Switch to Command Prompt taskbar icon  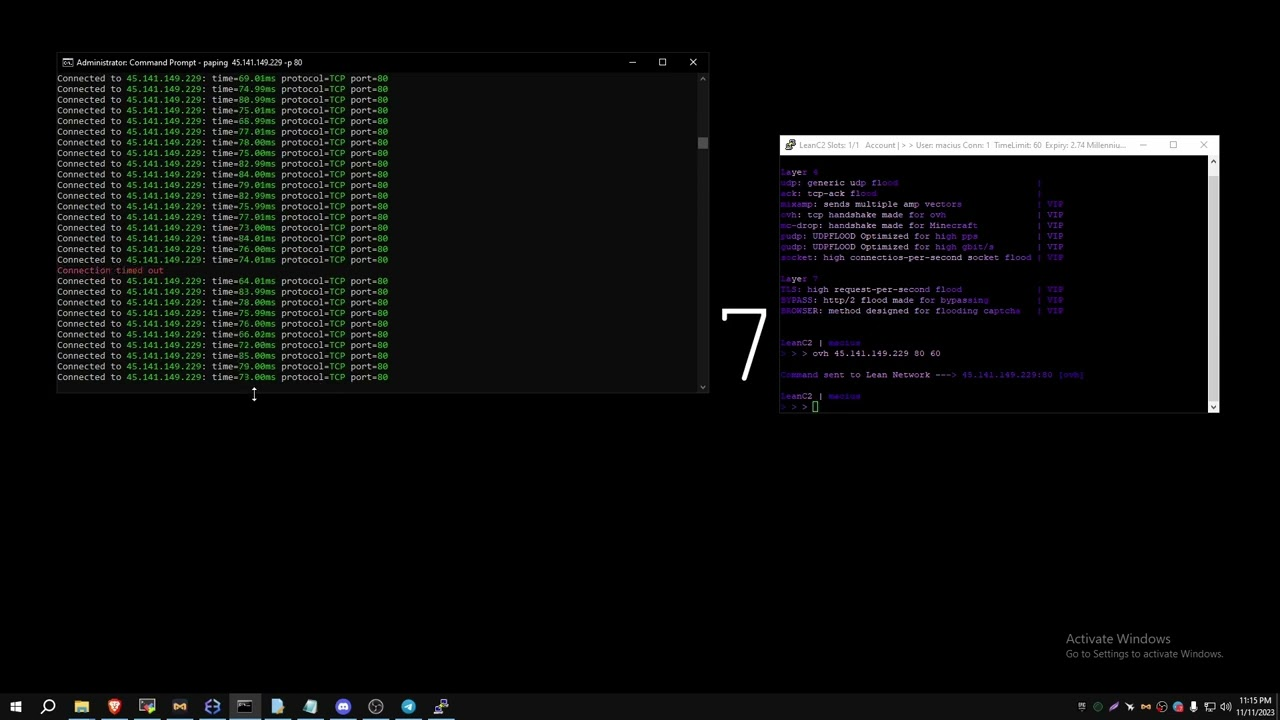(245, 707)
